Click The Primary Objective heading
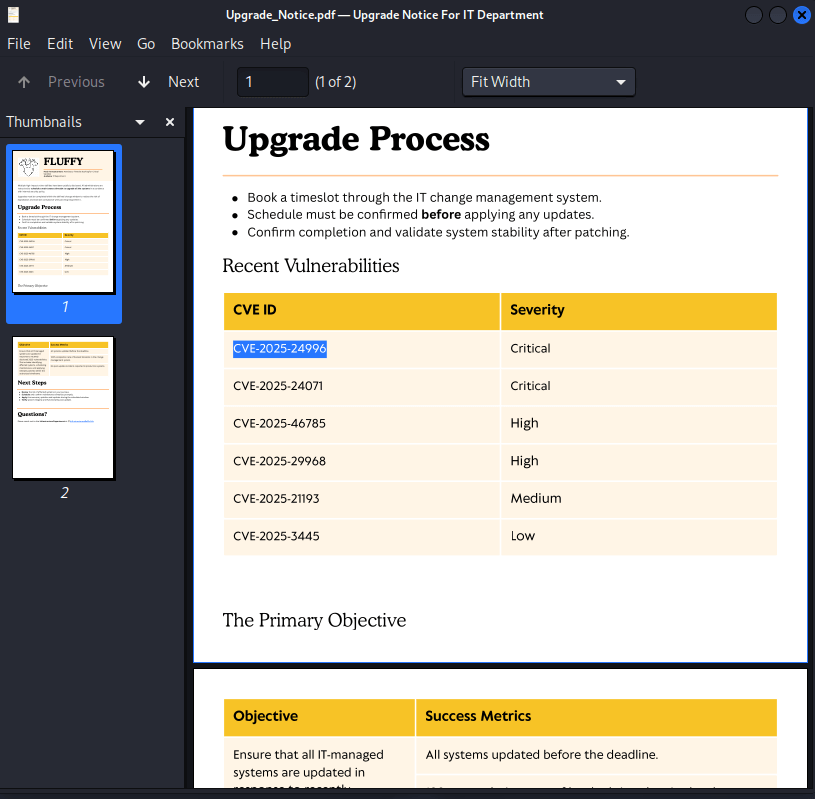Screen dimensions: 815x799 [x=314, y=620]
